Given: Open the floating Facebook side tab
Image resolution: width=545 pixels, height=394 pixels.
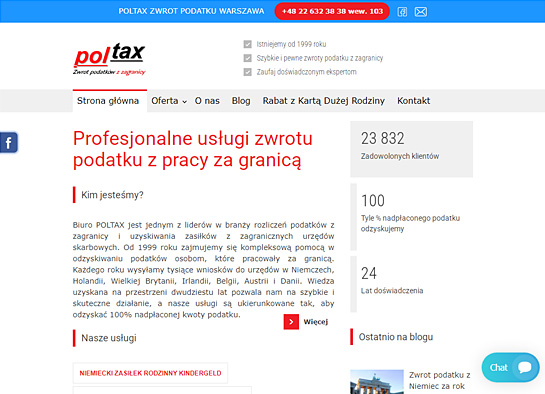Looking at the screenshot, I should [9, 142].
